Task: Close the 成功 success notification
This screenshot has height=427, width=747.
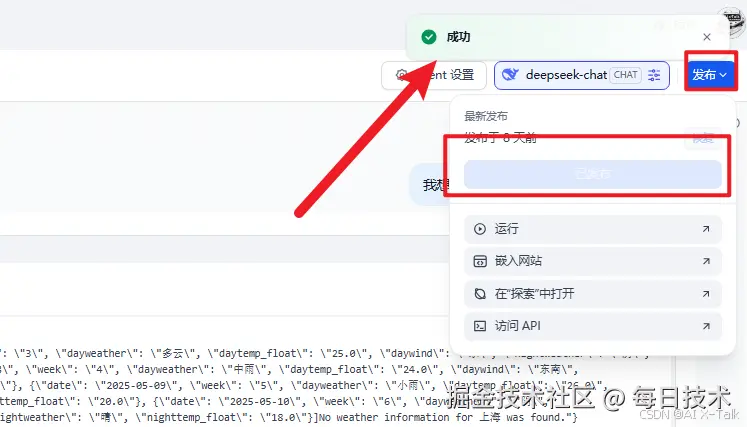Action: point(707,37)
